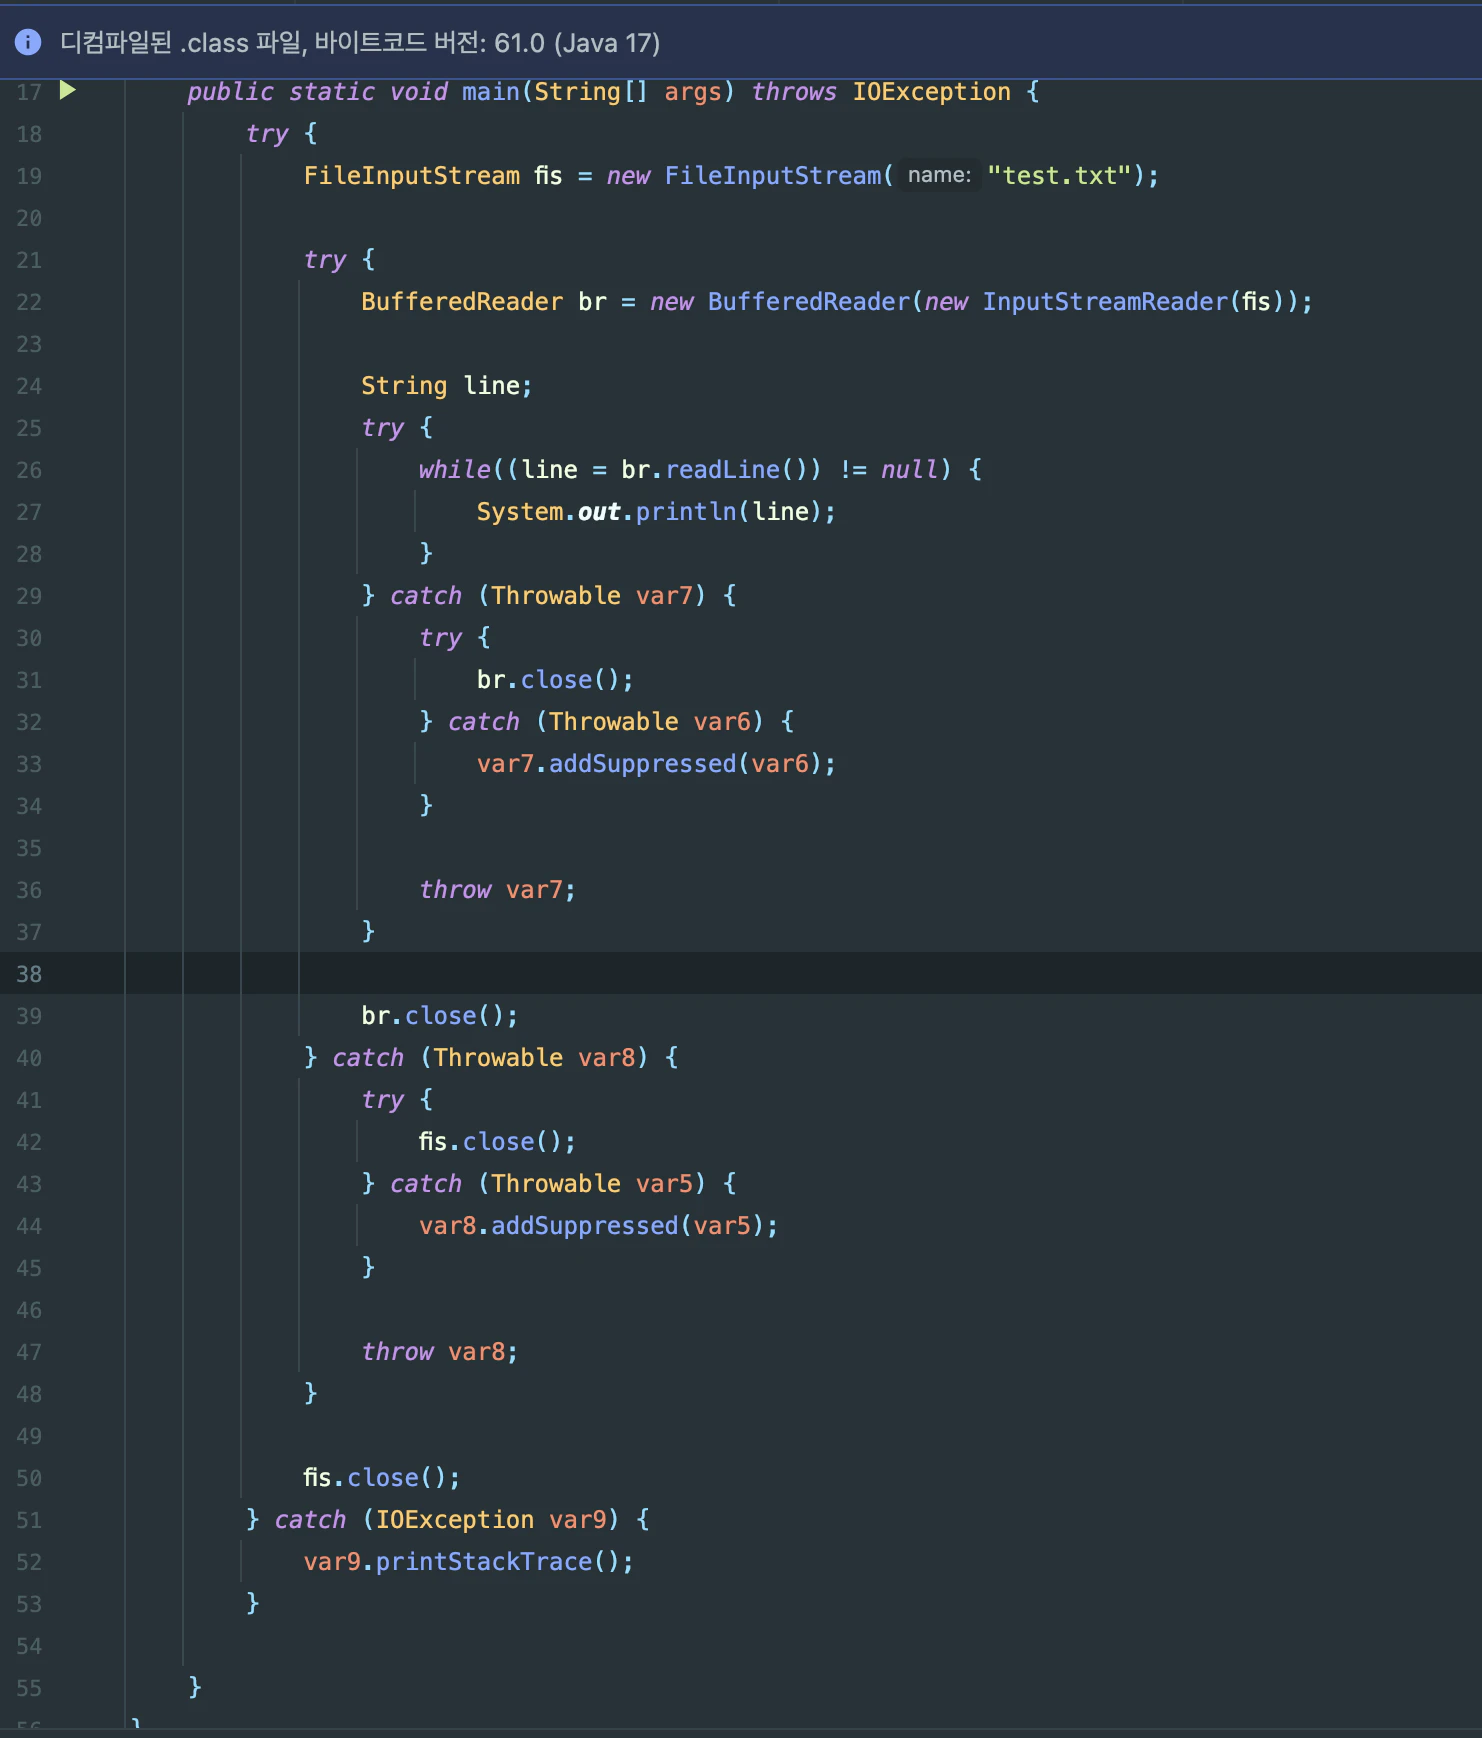Image resolution: width=1482 pixels, height=1738 pixels.
Task: Click line number 38 in the gutter
Action: (x=29, y=974)
